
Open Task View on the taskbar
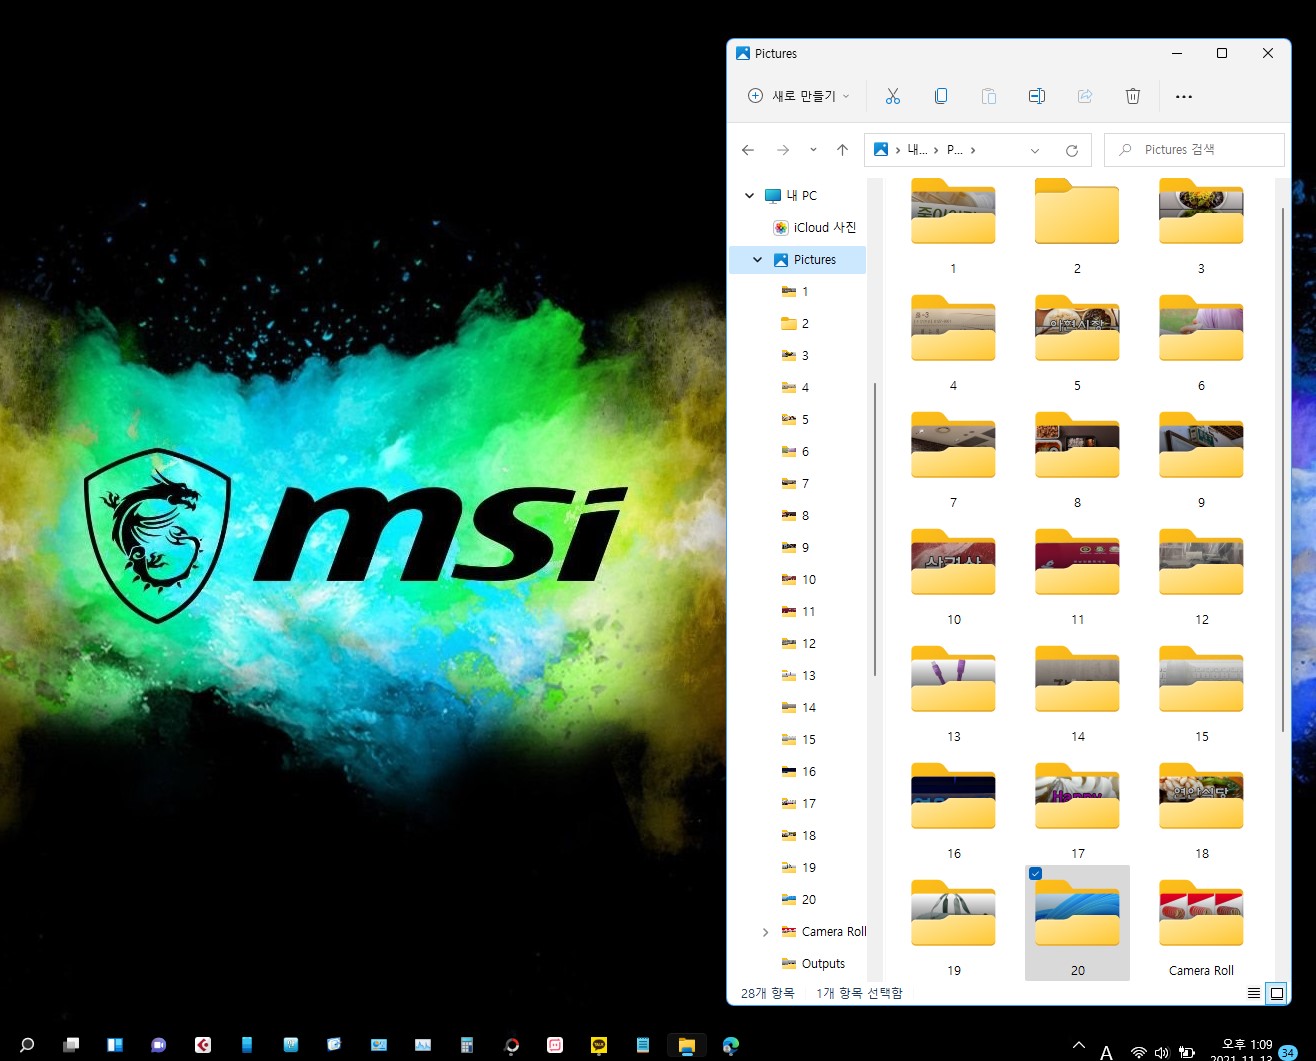[71, 1045]
